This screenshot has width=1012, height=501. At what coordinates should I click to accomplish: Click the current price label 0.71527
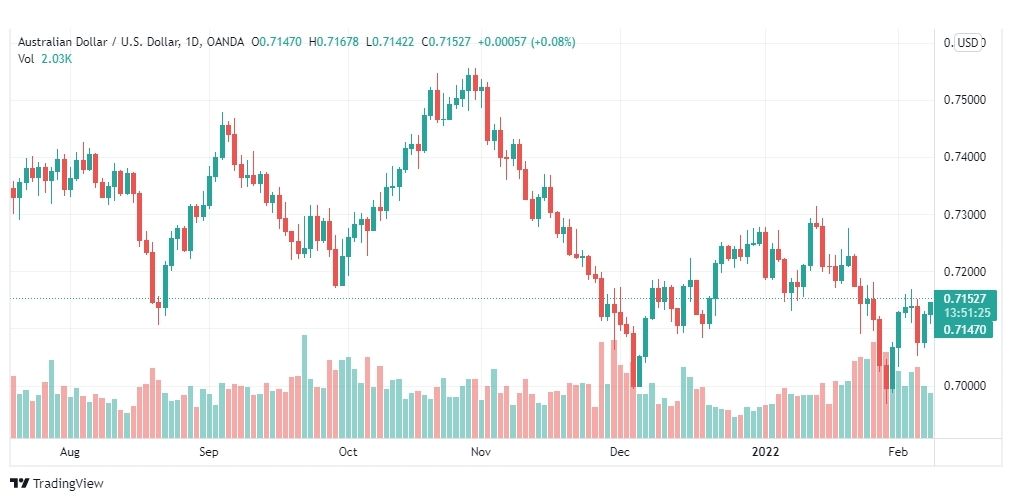point(964,299)
